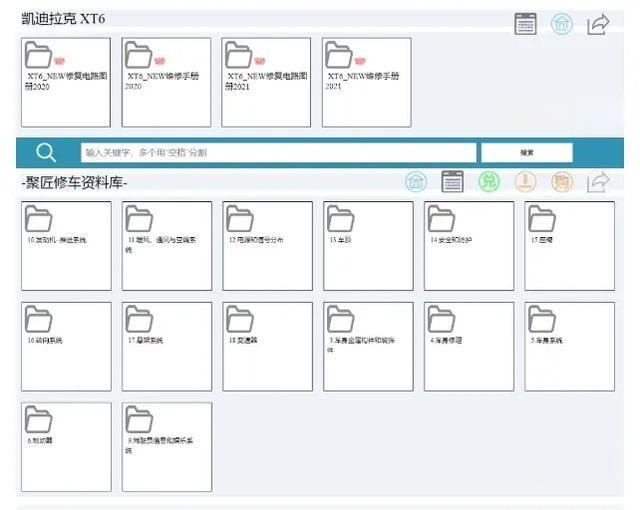Focus the keyword search input field
The height and width of the screenshot is (510, 640).
(x=278, y=153)
